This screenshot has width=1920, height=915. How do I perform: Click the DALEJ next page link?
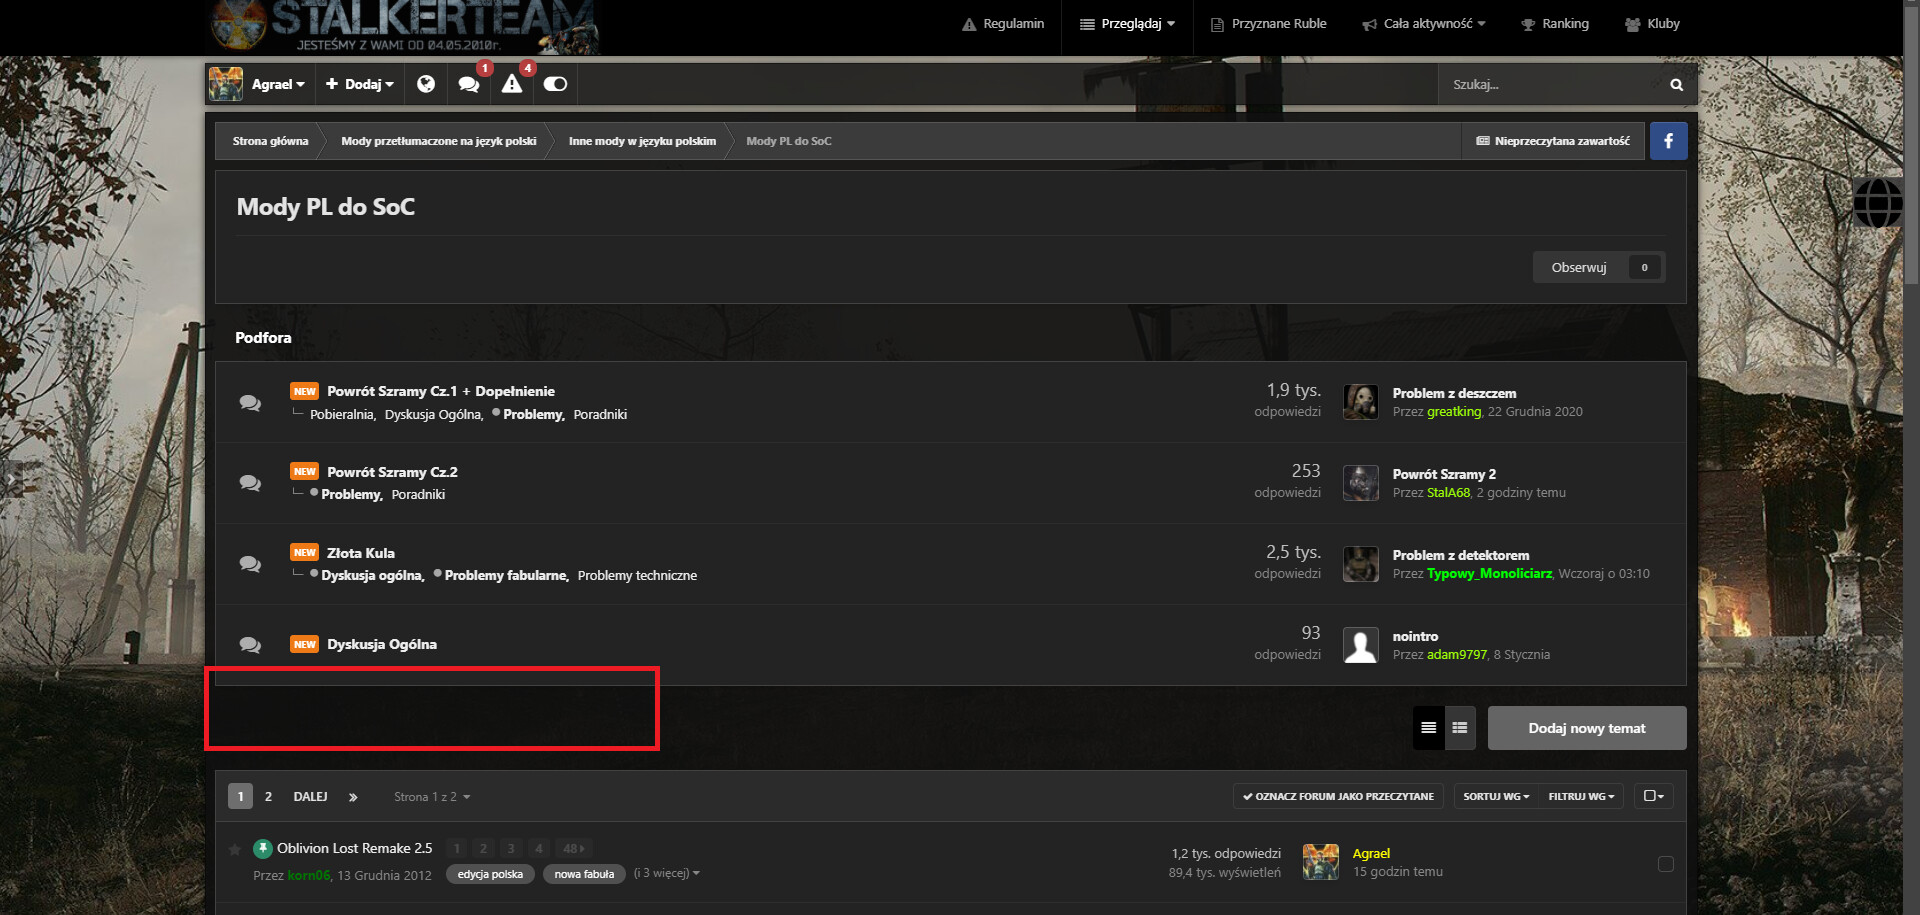tap(310, 797)
